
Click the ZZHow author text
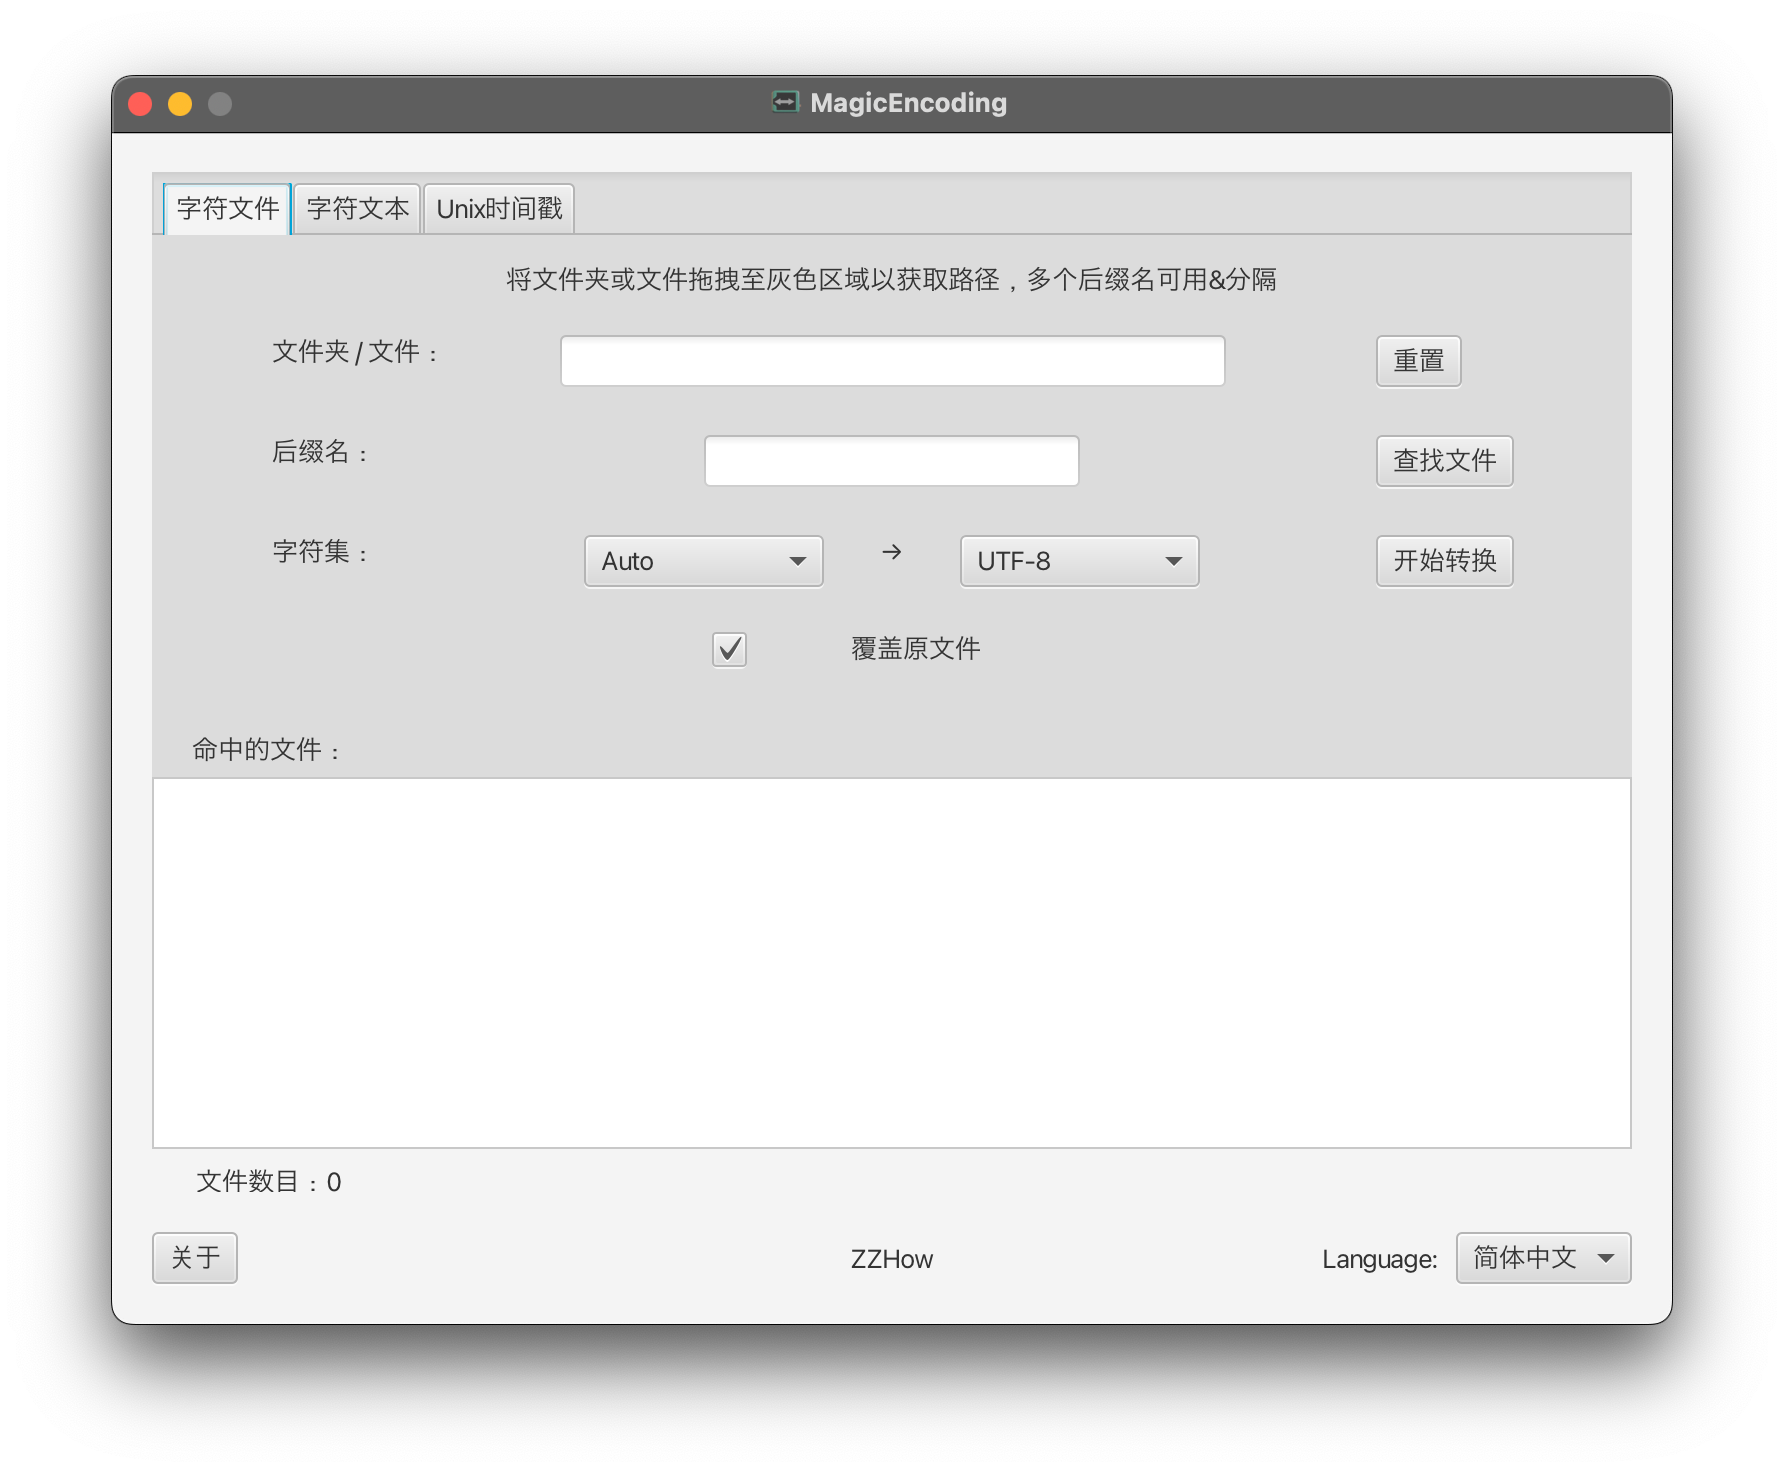point(892,1259)
